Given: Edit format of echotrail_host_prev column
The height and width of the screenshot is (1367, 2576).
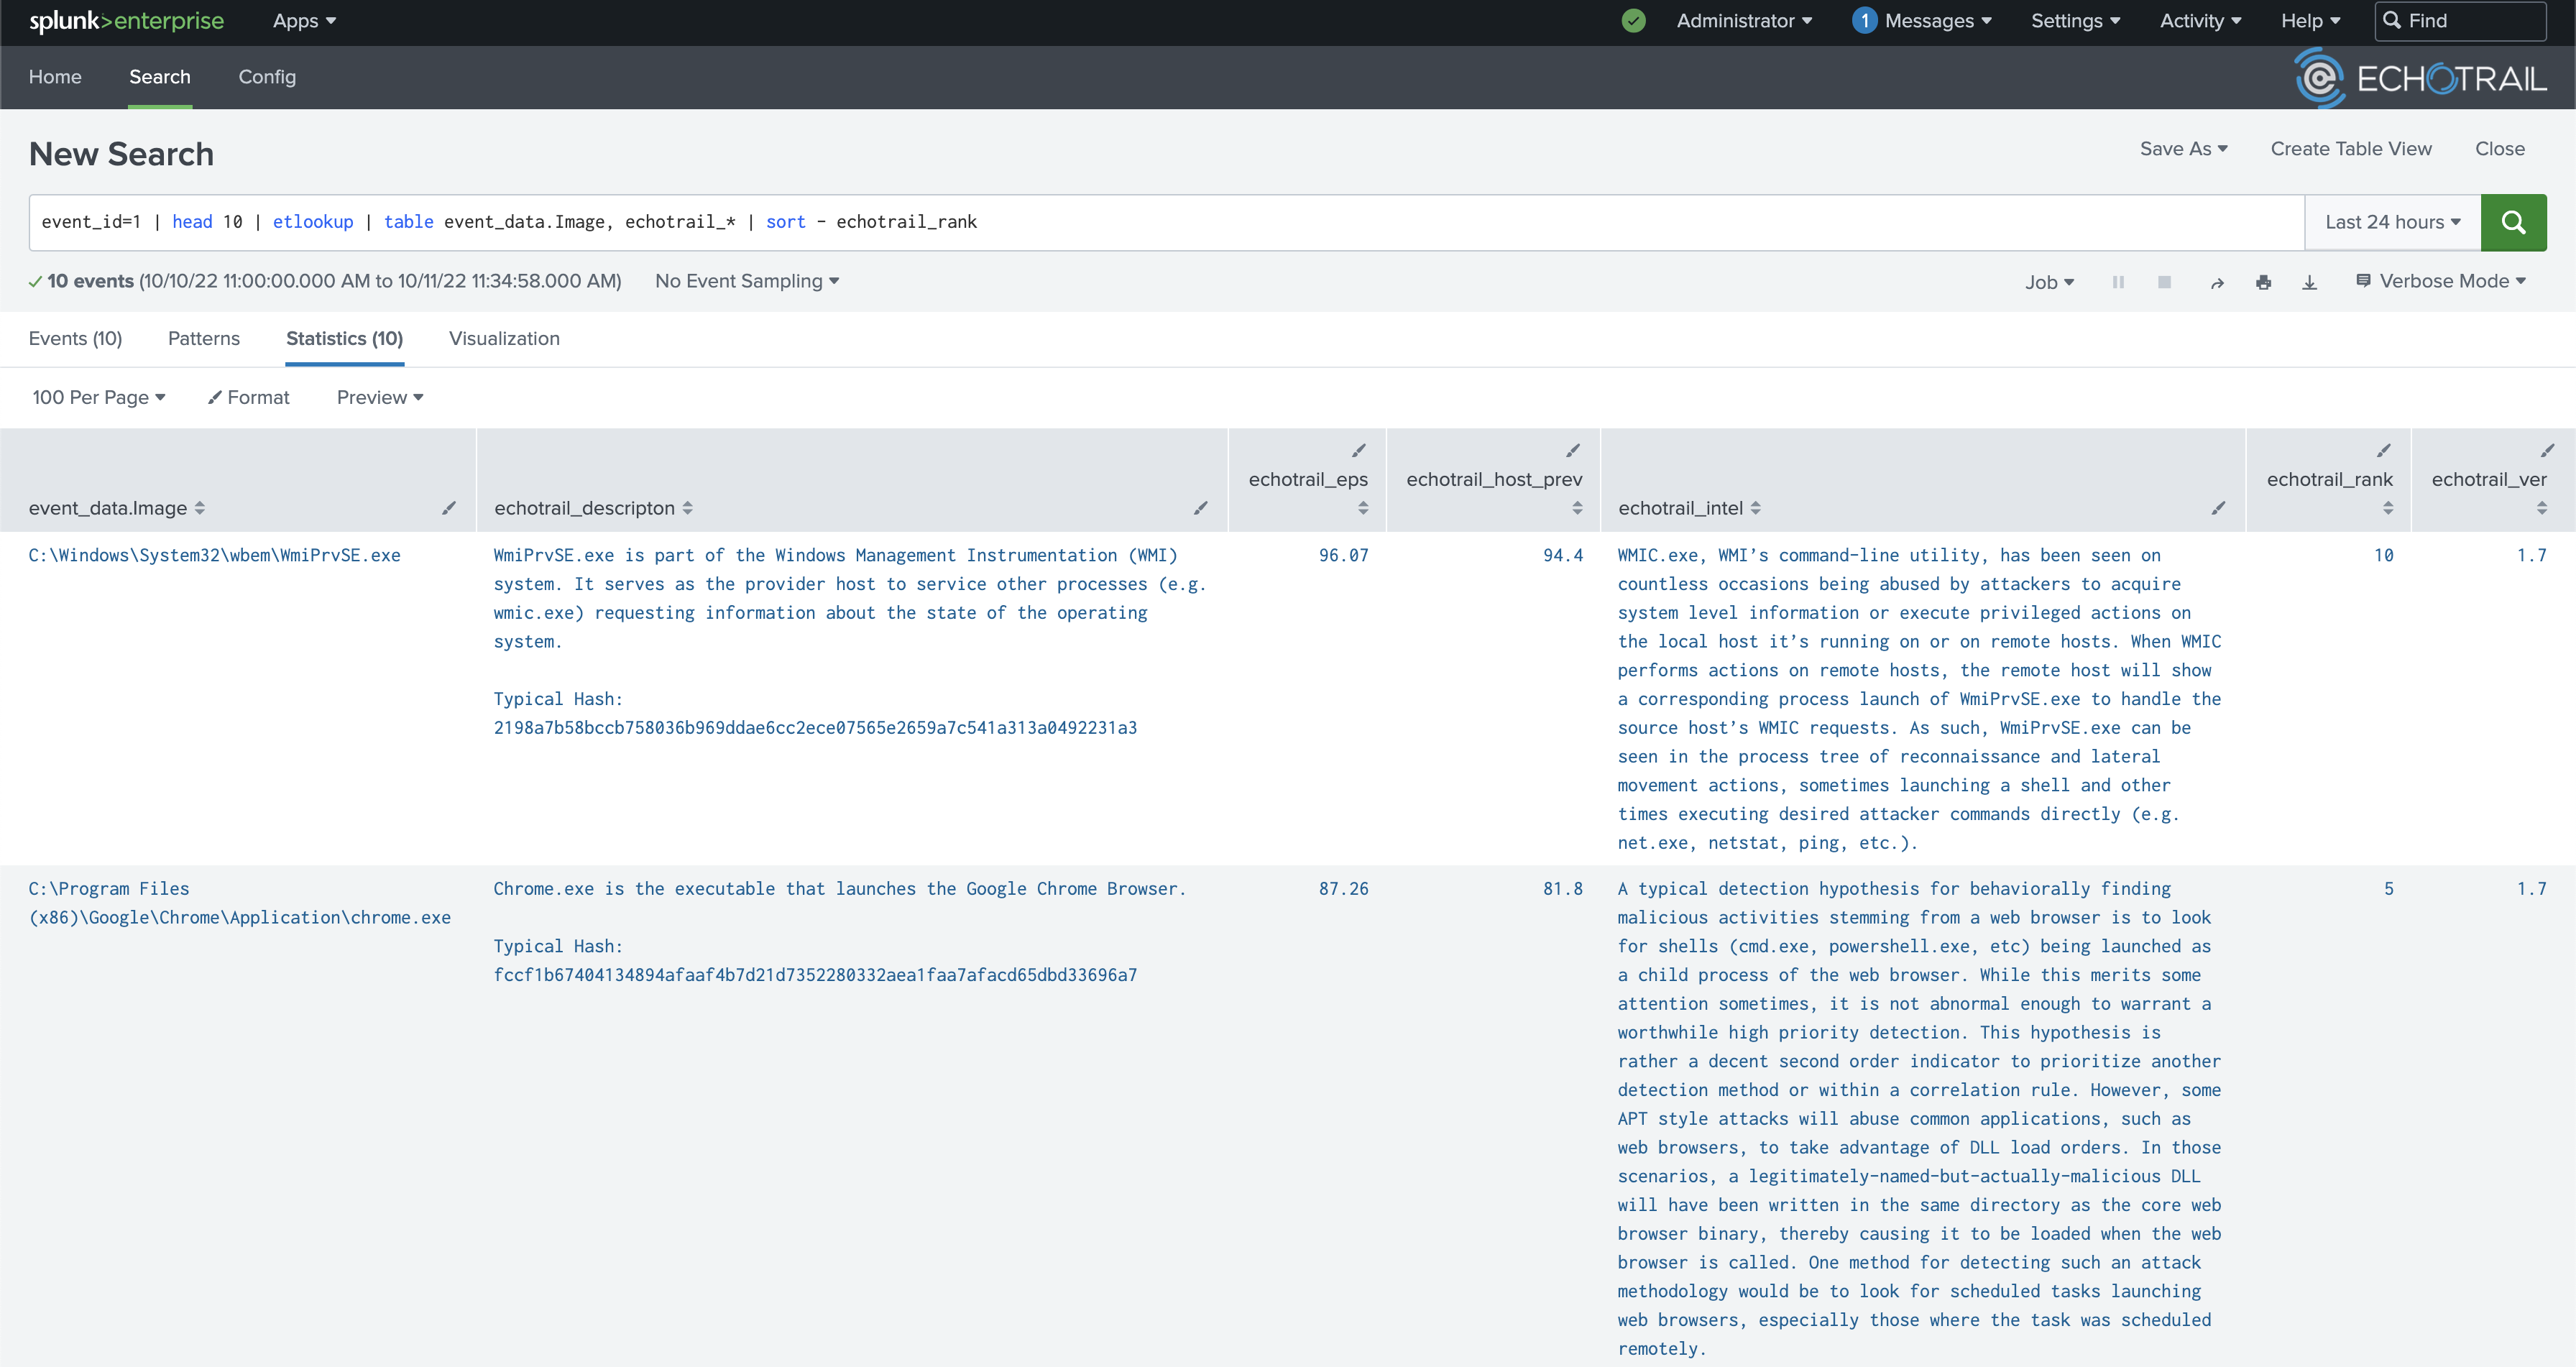Looking at the screenshot, I should tap(1573, 450).
